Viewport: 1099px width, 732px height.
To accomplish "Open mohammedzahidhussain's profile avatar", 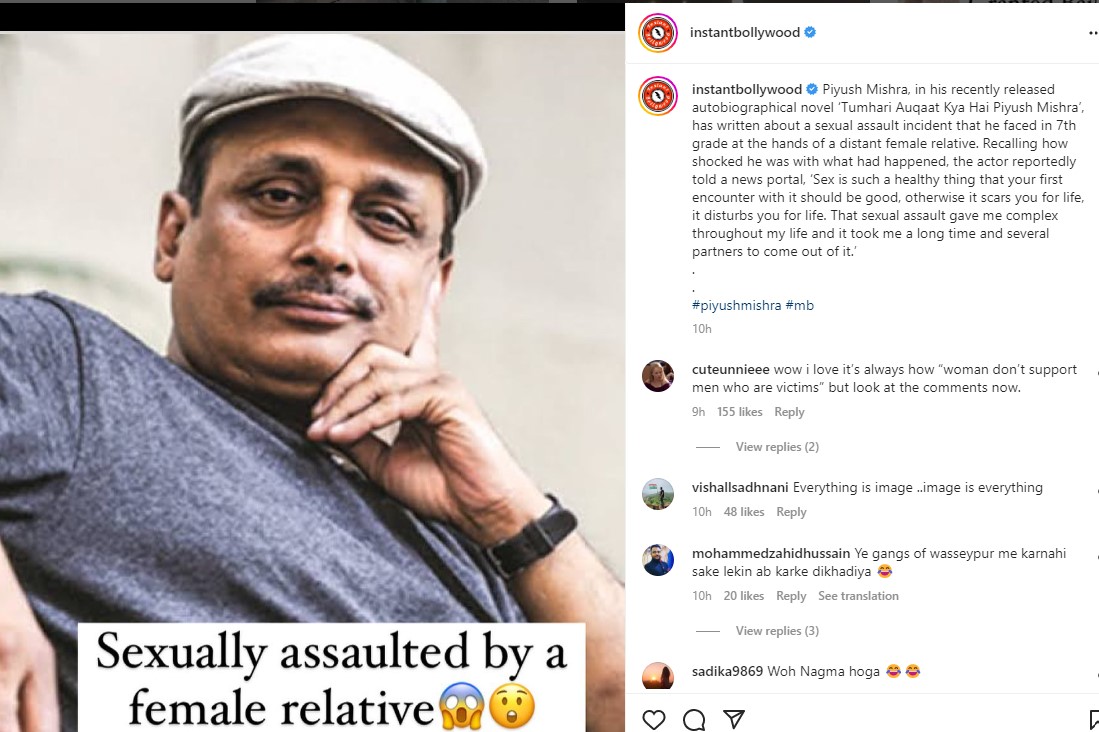I will point(658,560).
